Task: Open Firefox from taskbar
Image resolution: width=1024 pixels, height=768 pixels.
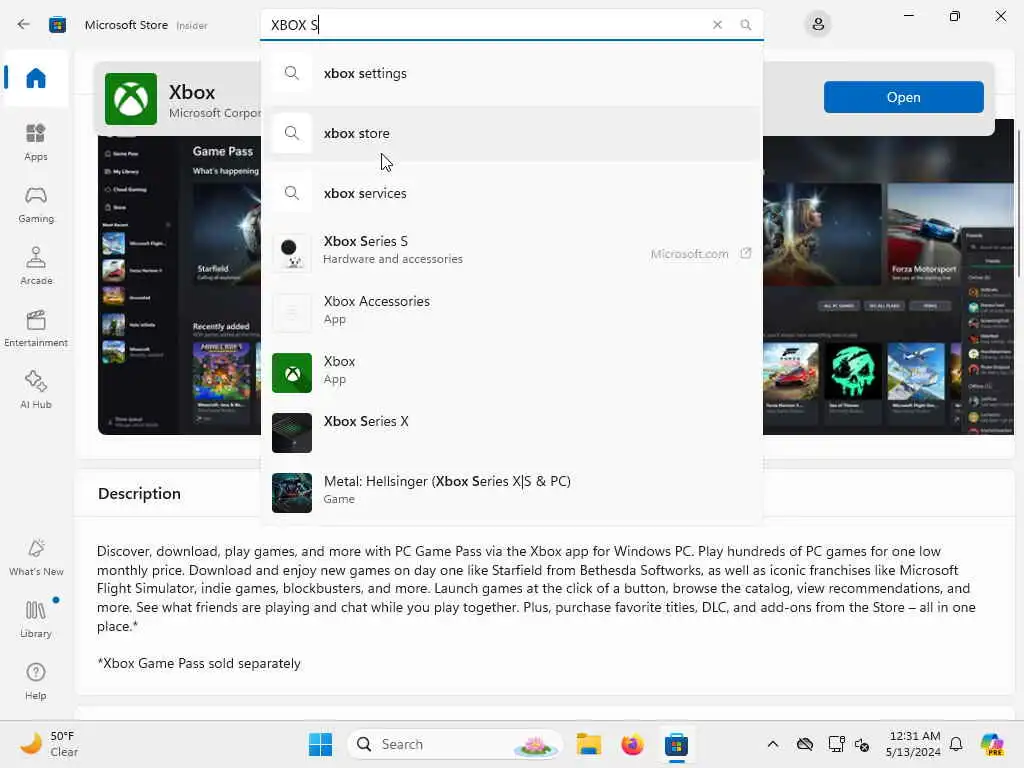Action: [632, 744]
